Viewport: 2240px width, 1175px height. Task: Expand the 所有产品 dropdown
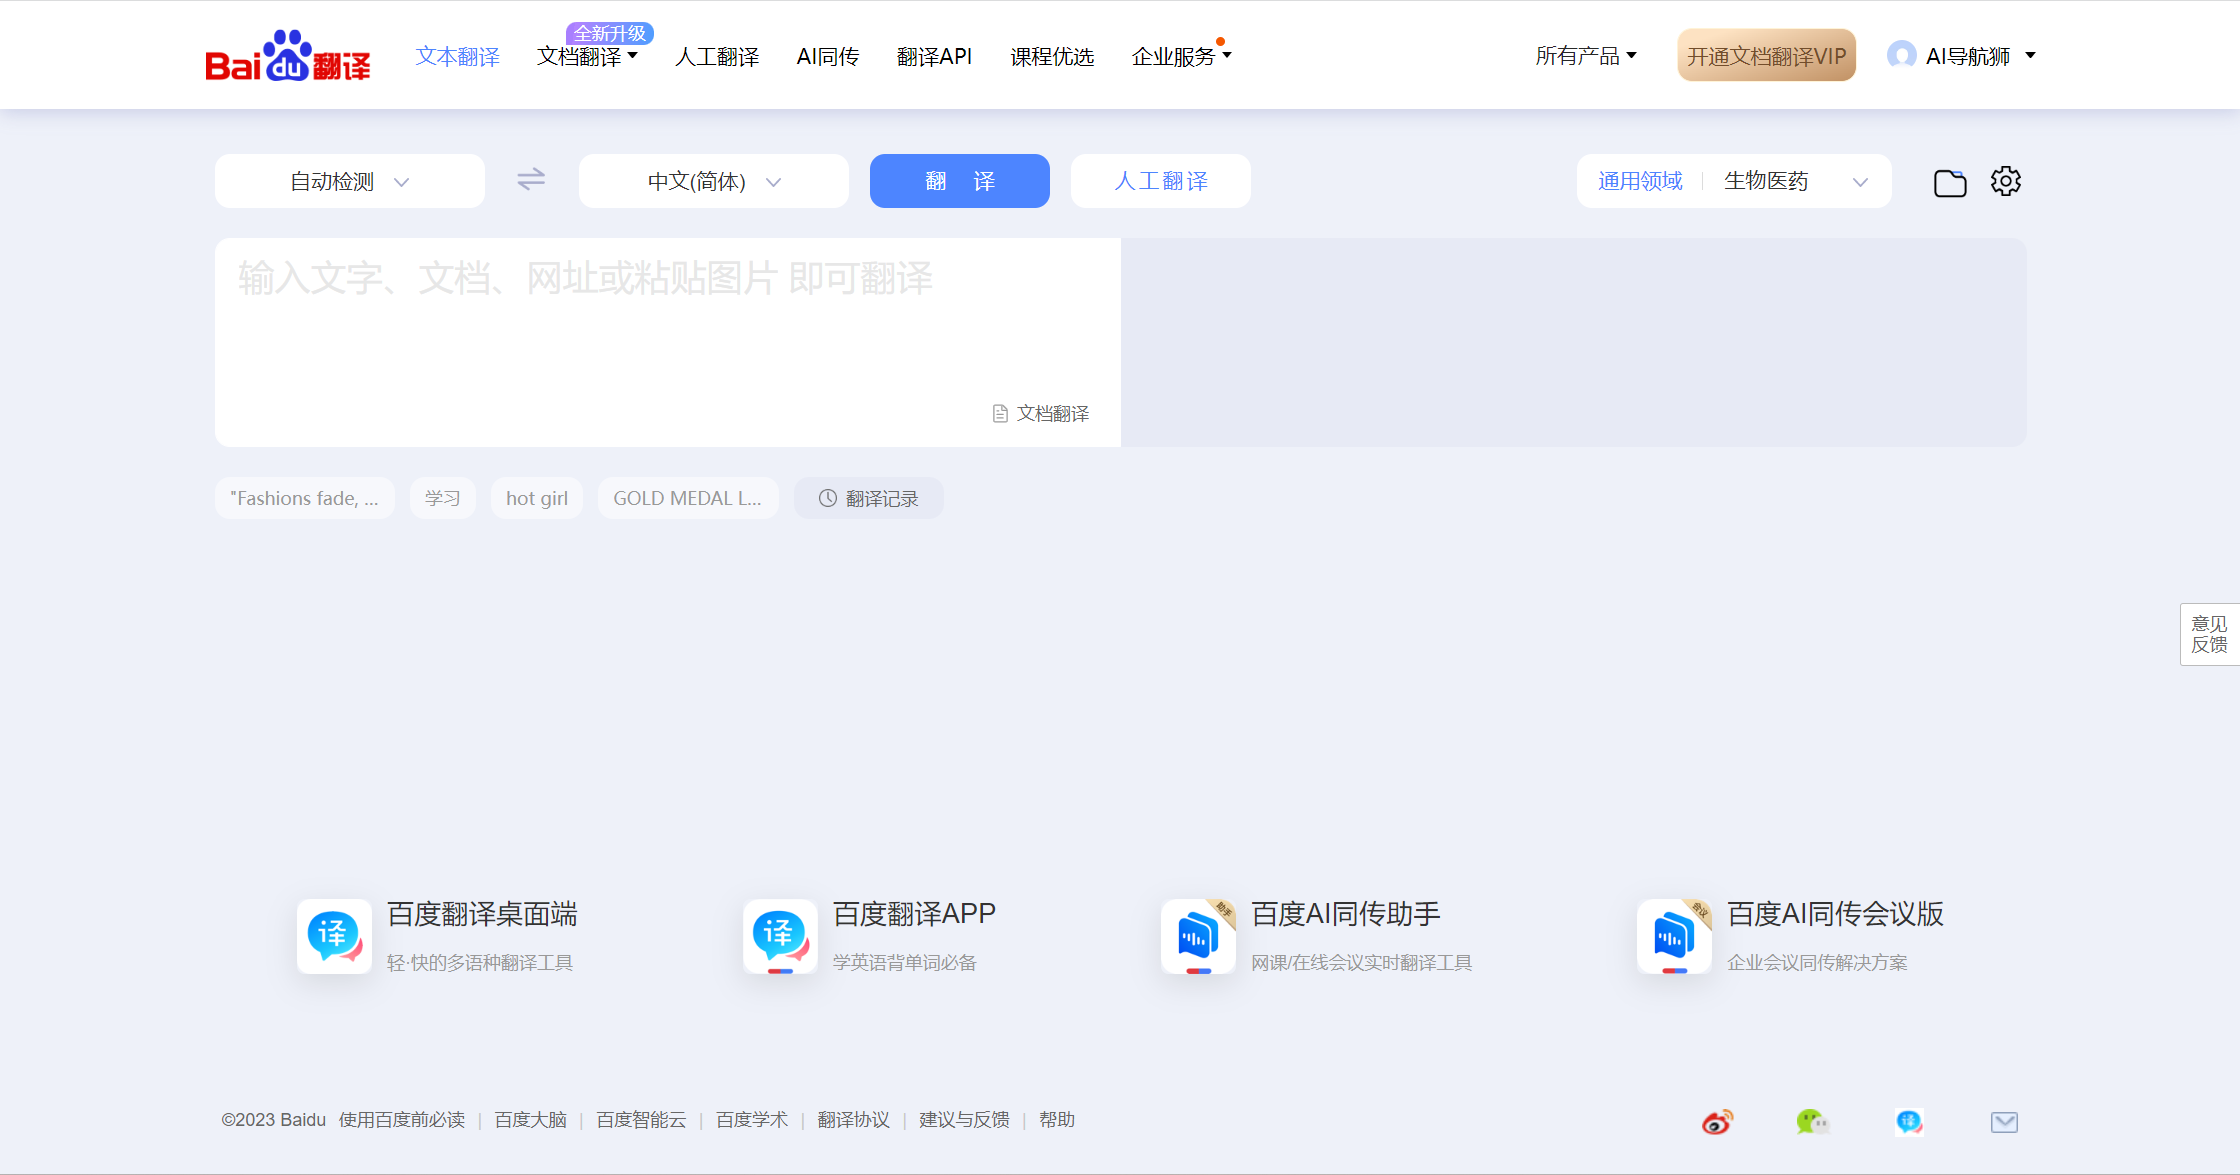coord(1586,55)
